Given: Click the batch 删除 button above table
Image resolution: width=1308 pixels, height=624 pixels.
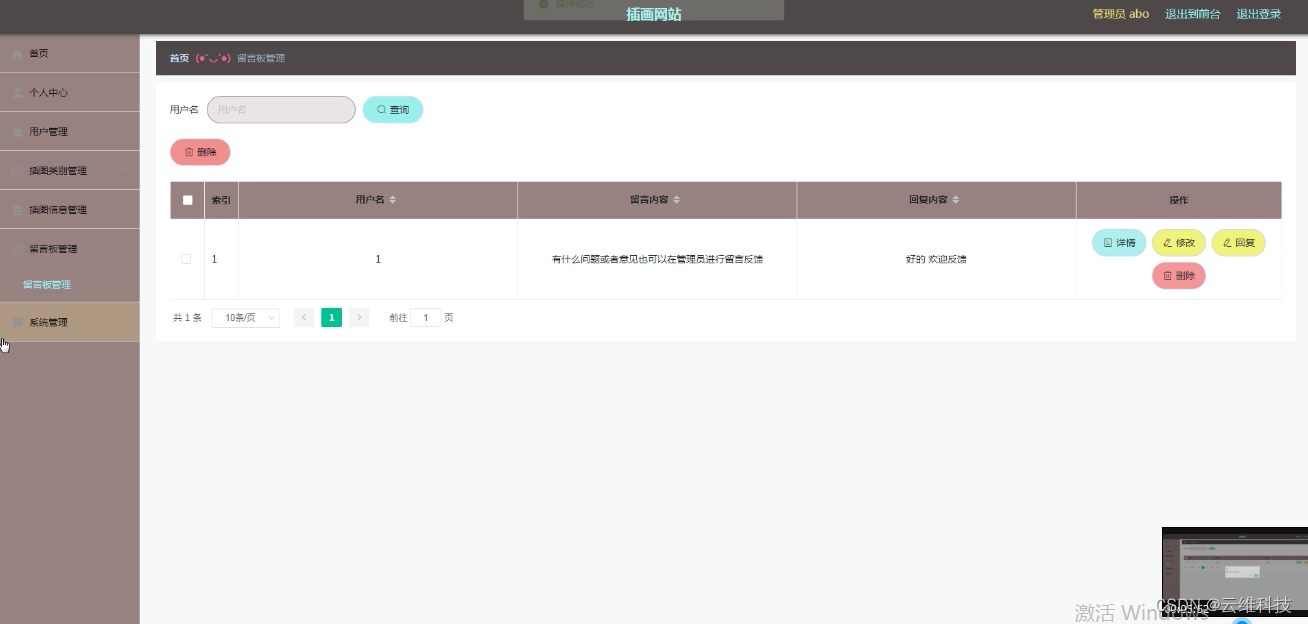Looking at the screenshot, I should (200, 152).
